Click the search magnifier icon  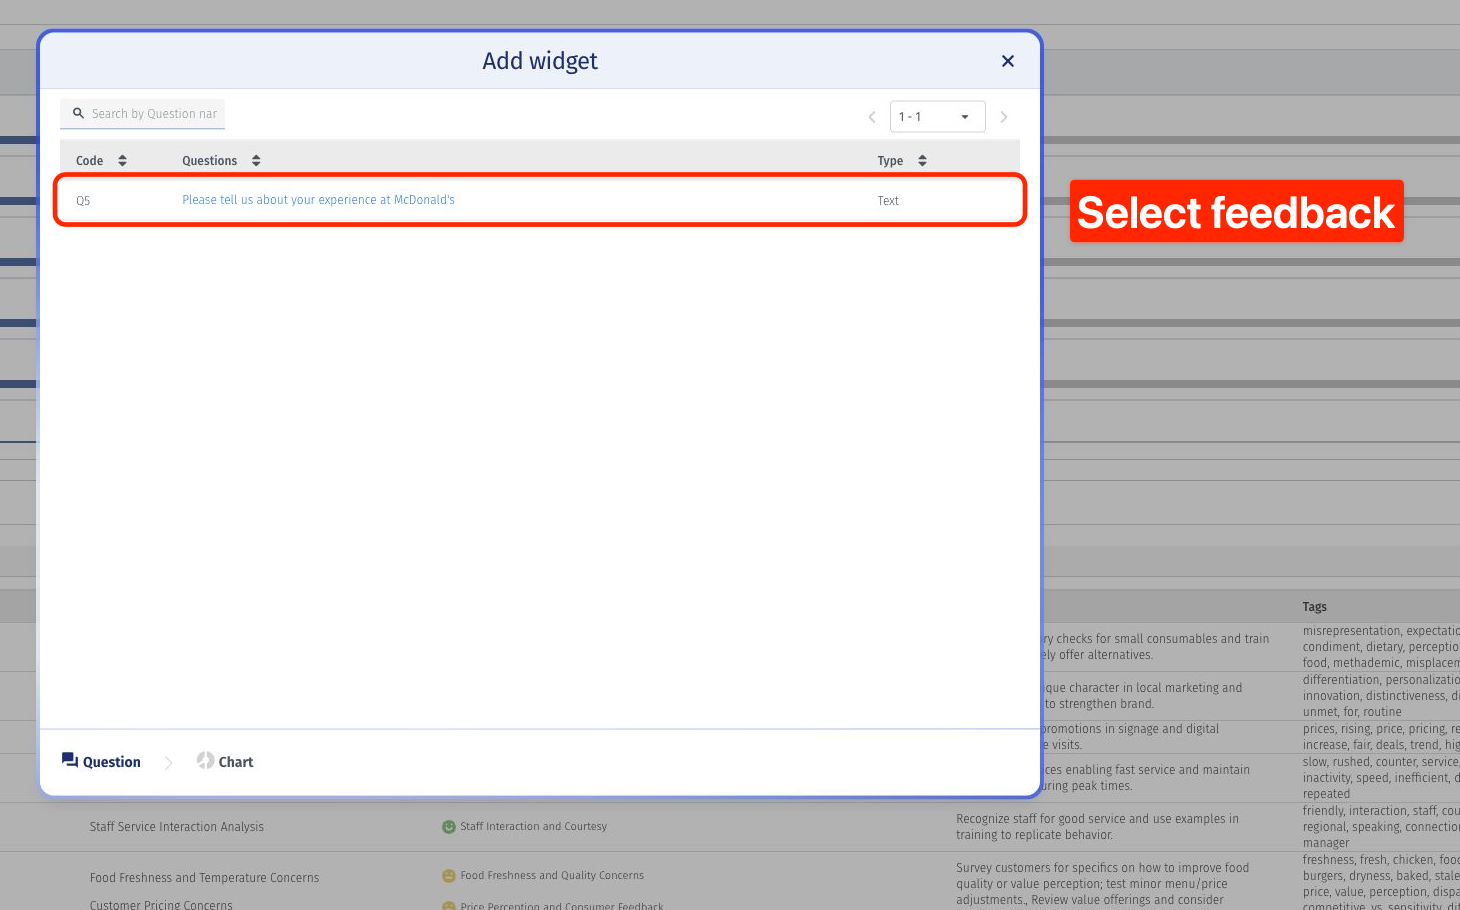coord(78,113)
